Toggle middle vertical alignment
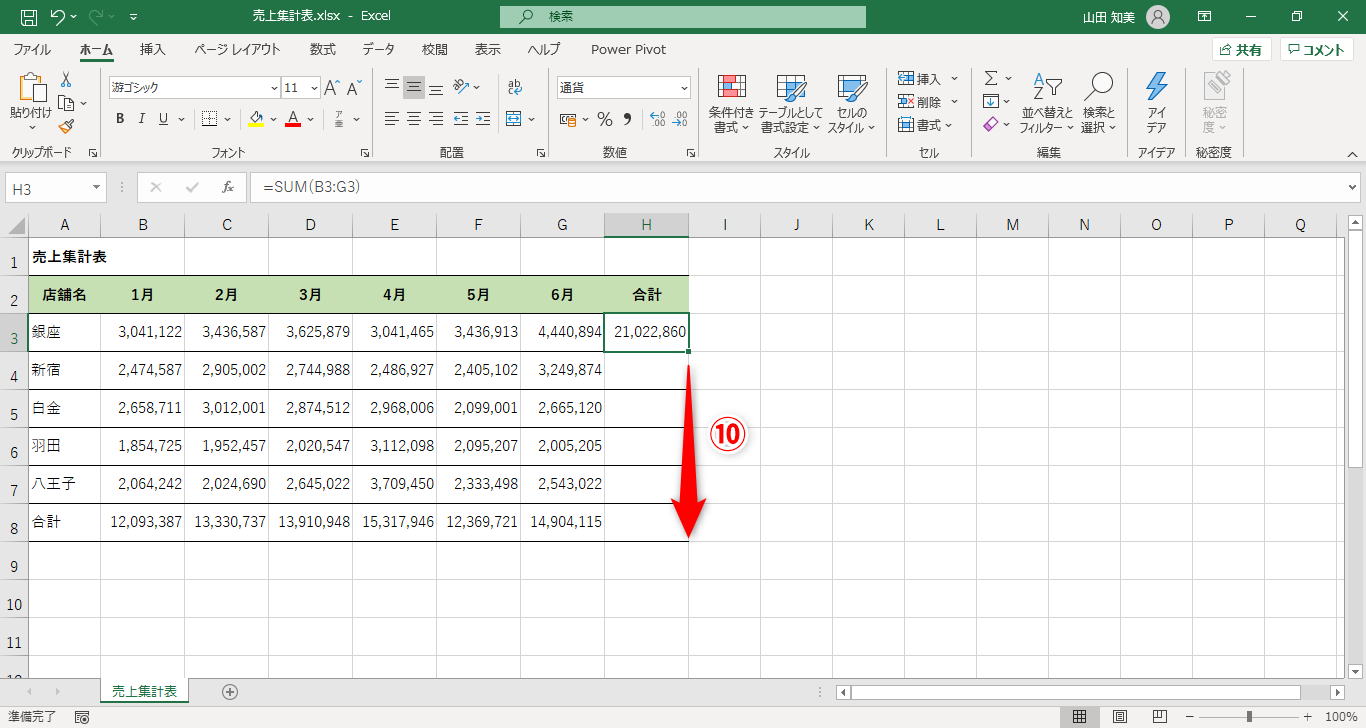The image size is (1366, 728). point(414,87)
